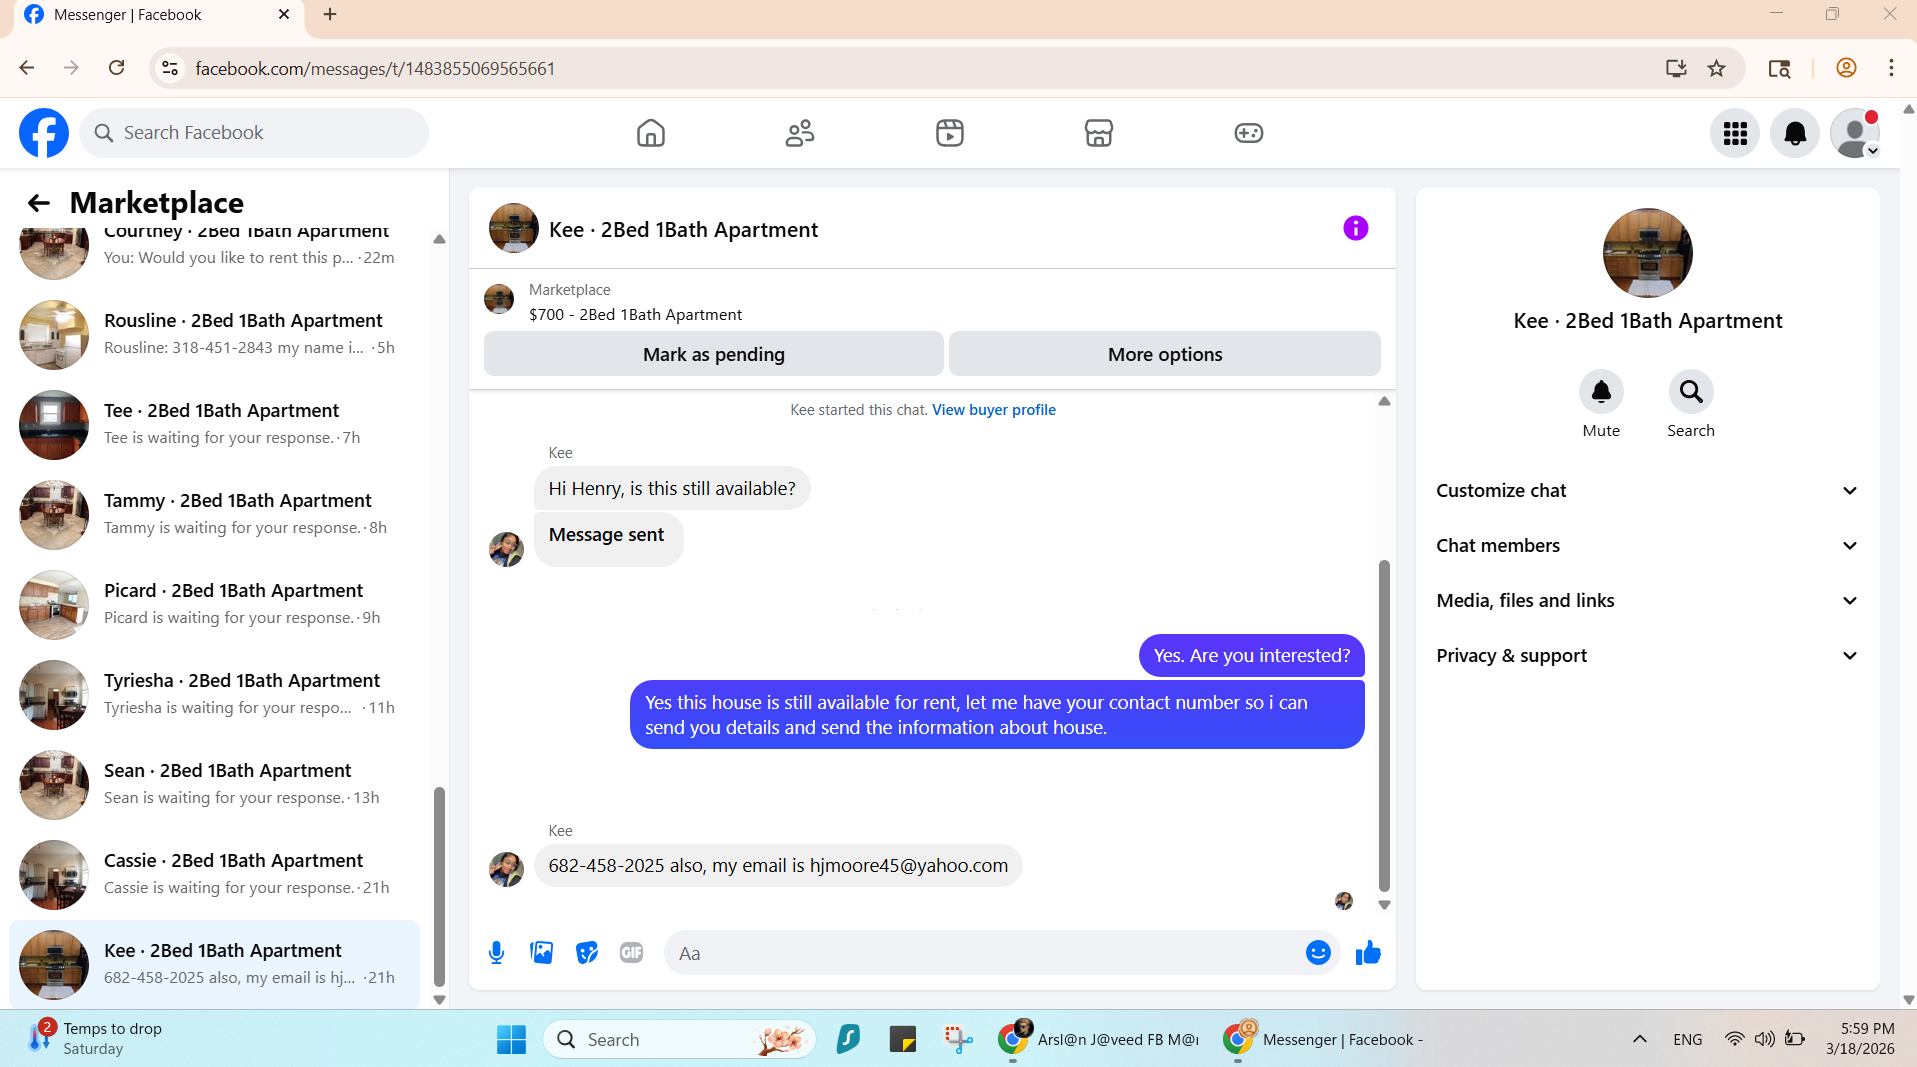Click the 'Hi Henry, is this still available?' message

pos(672,489)
